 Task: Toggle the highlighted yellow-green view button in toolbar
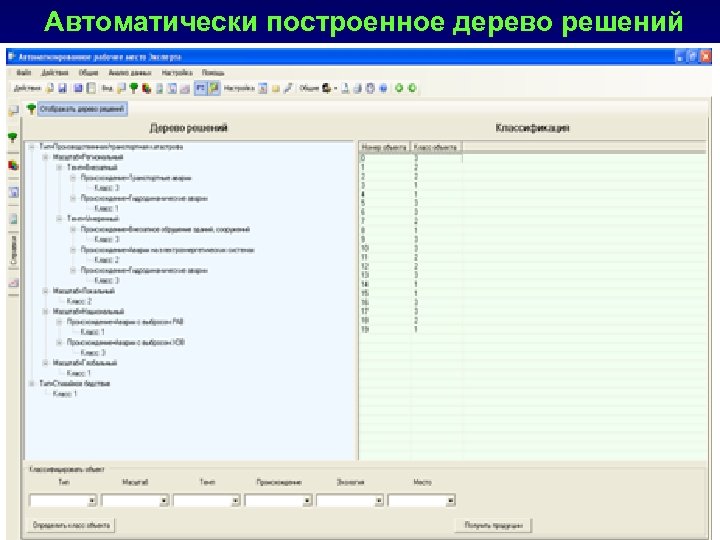[214, 88]
